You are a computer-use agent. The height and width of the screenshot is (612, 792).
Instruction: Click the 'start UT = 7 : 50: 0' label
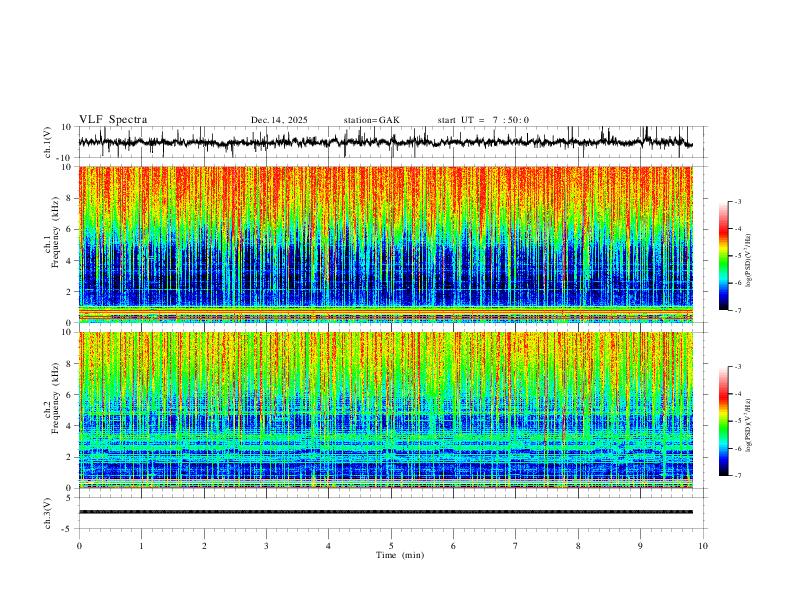click(483, 120)
